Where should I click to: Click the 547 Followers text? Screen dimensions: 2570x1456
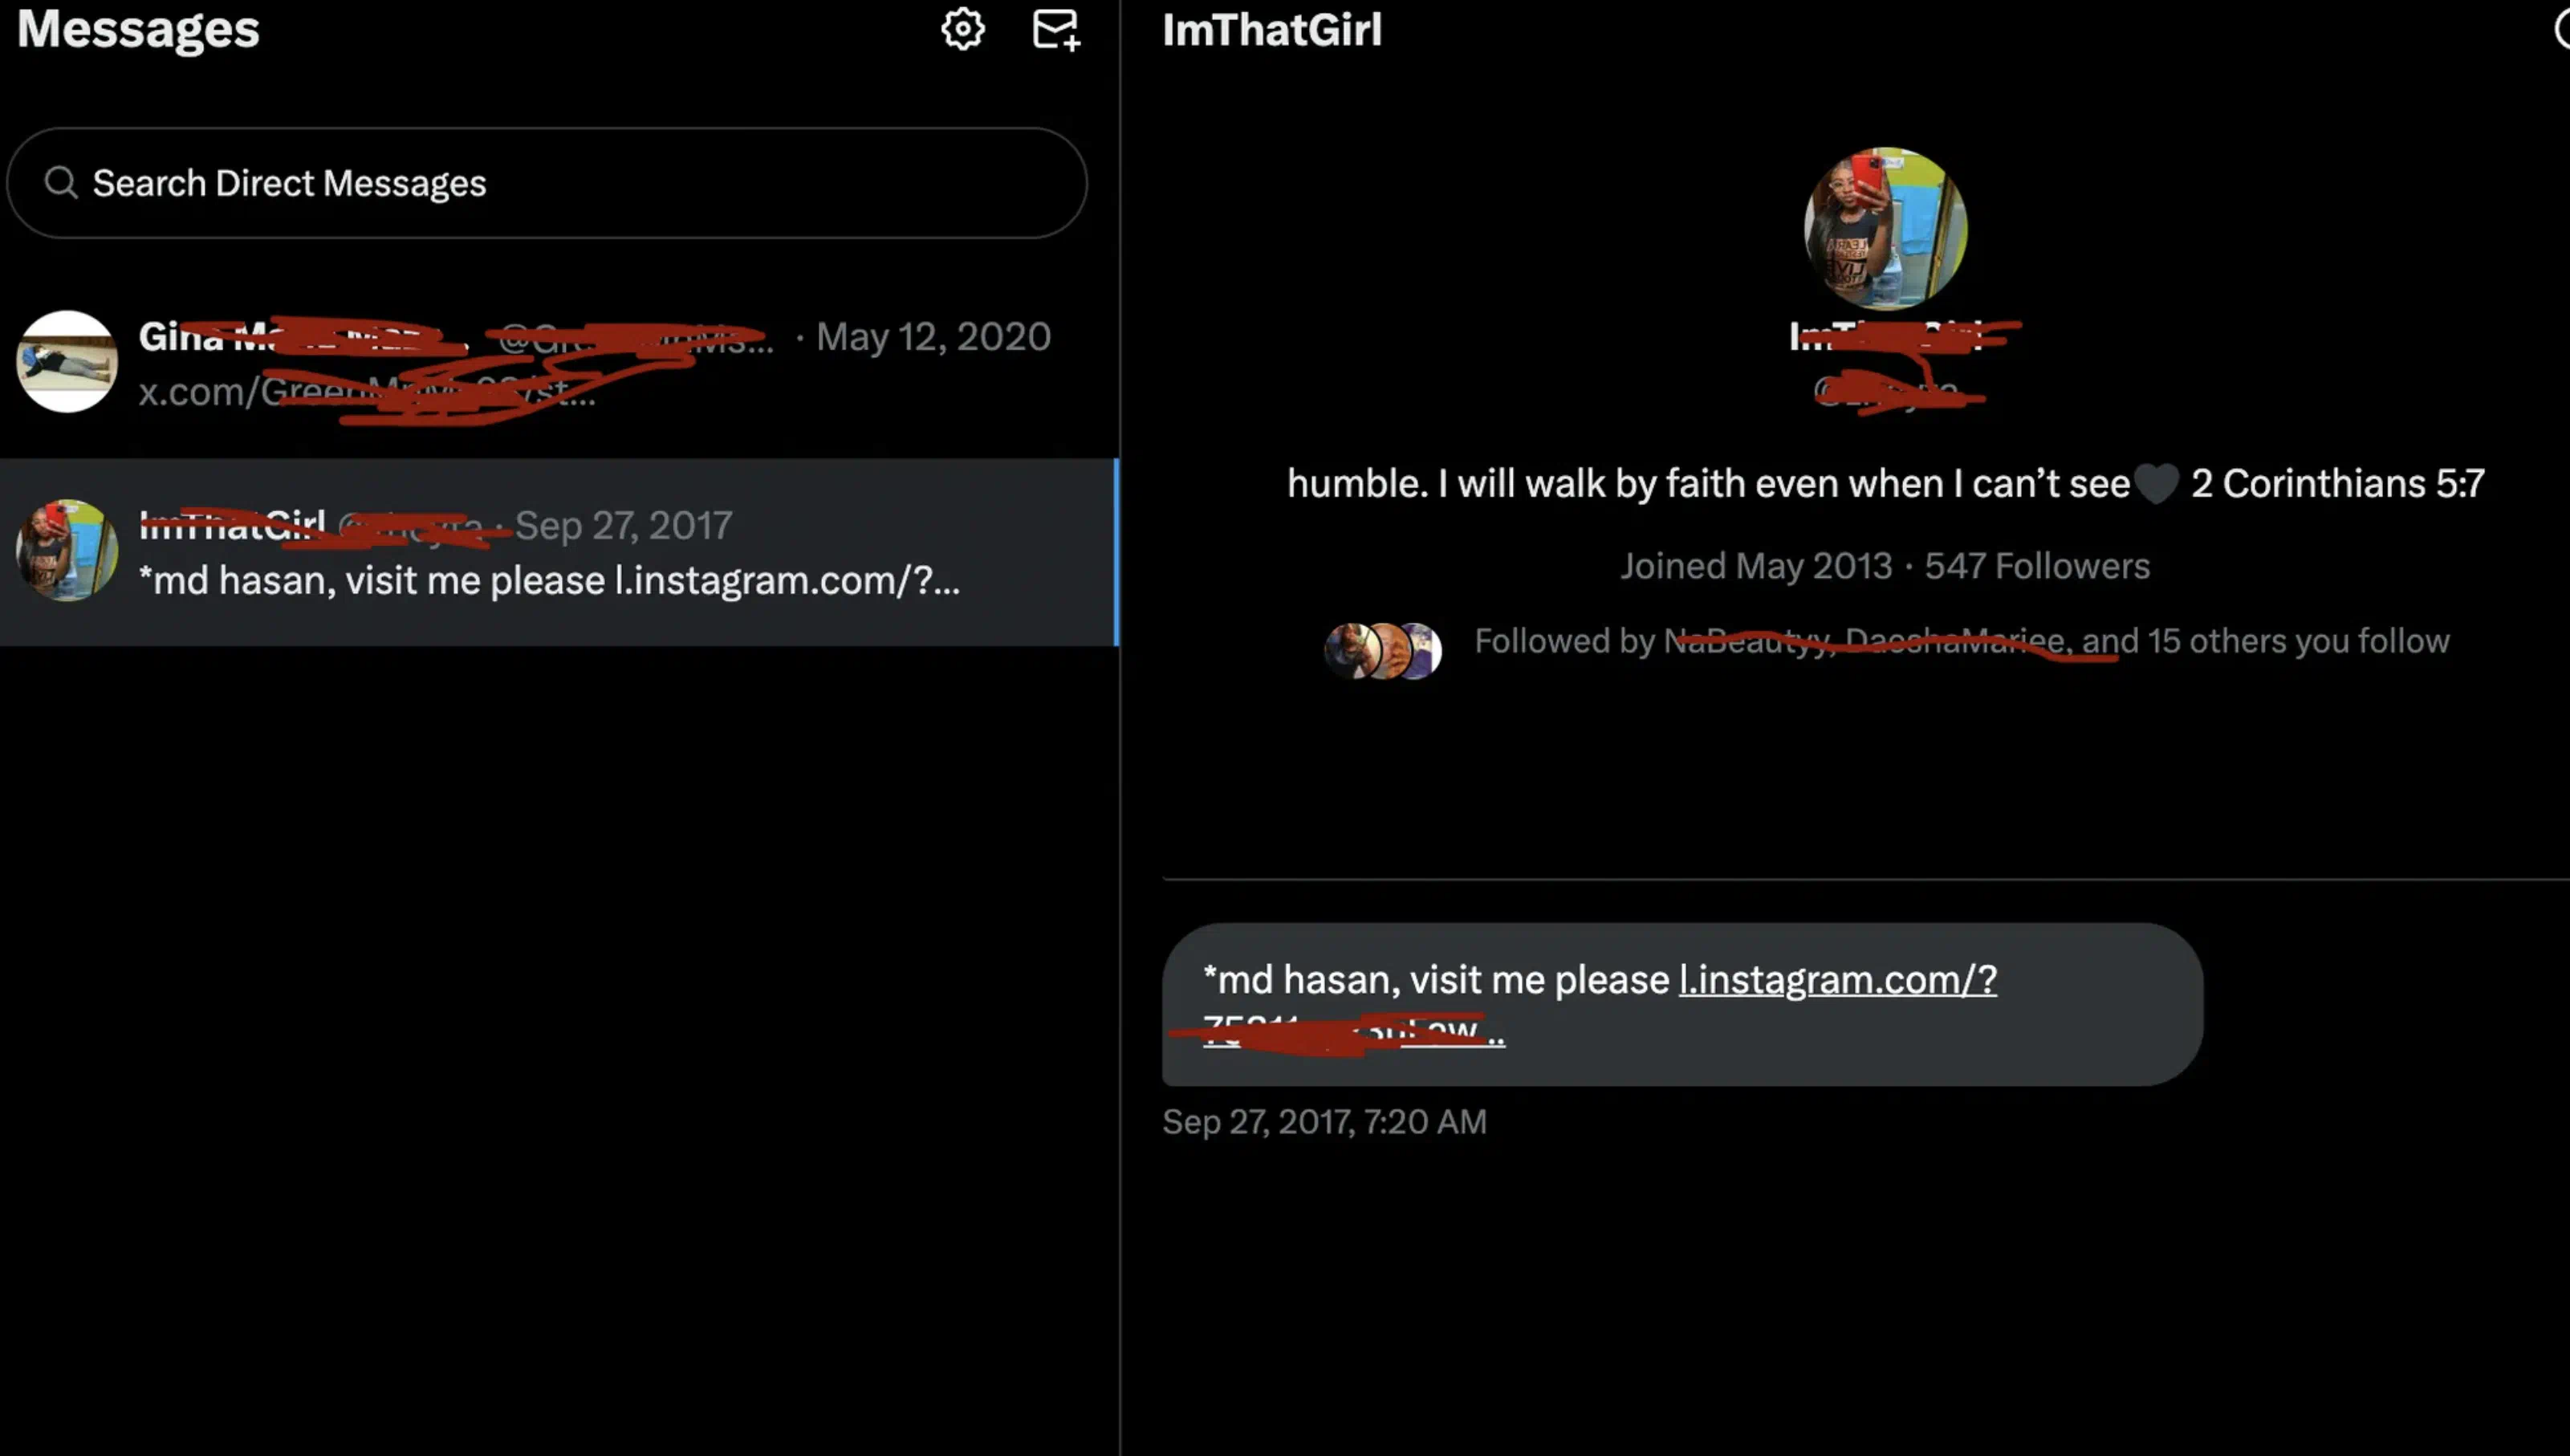pos(2037,566)
